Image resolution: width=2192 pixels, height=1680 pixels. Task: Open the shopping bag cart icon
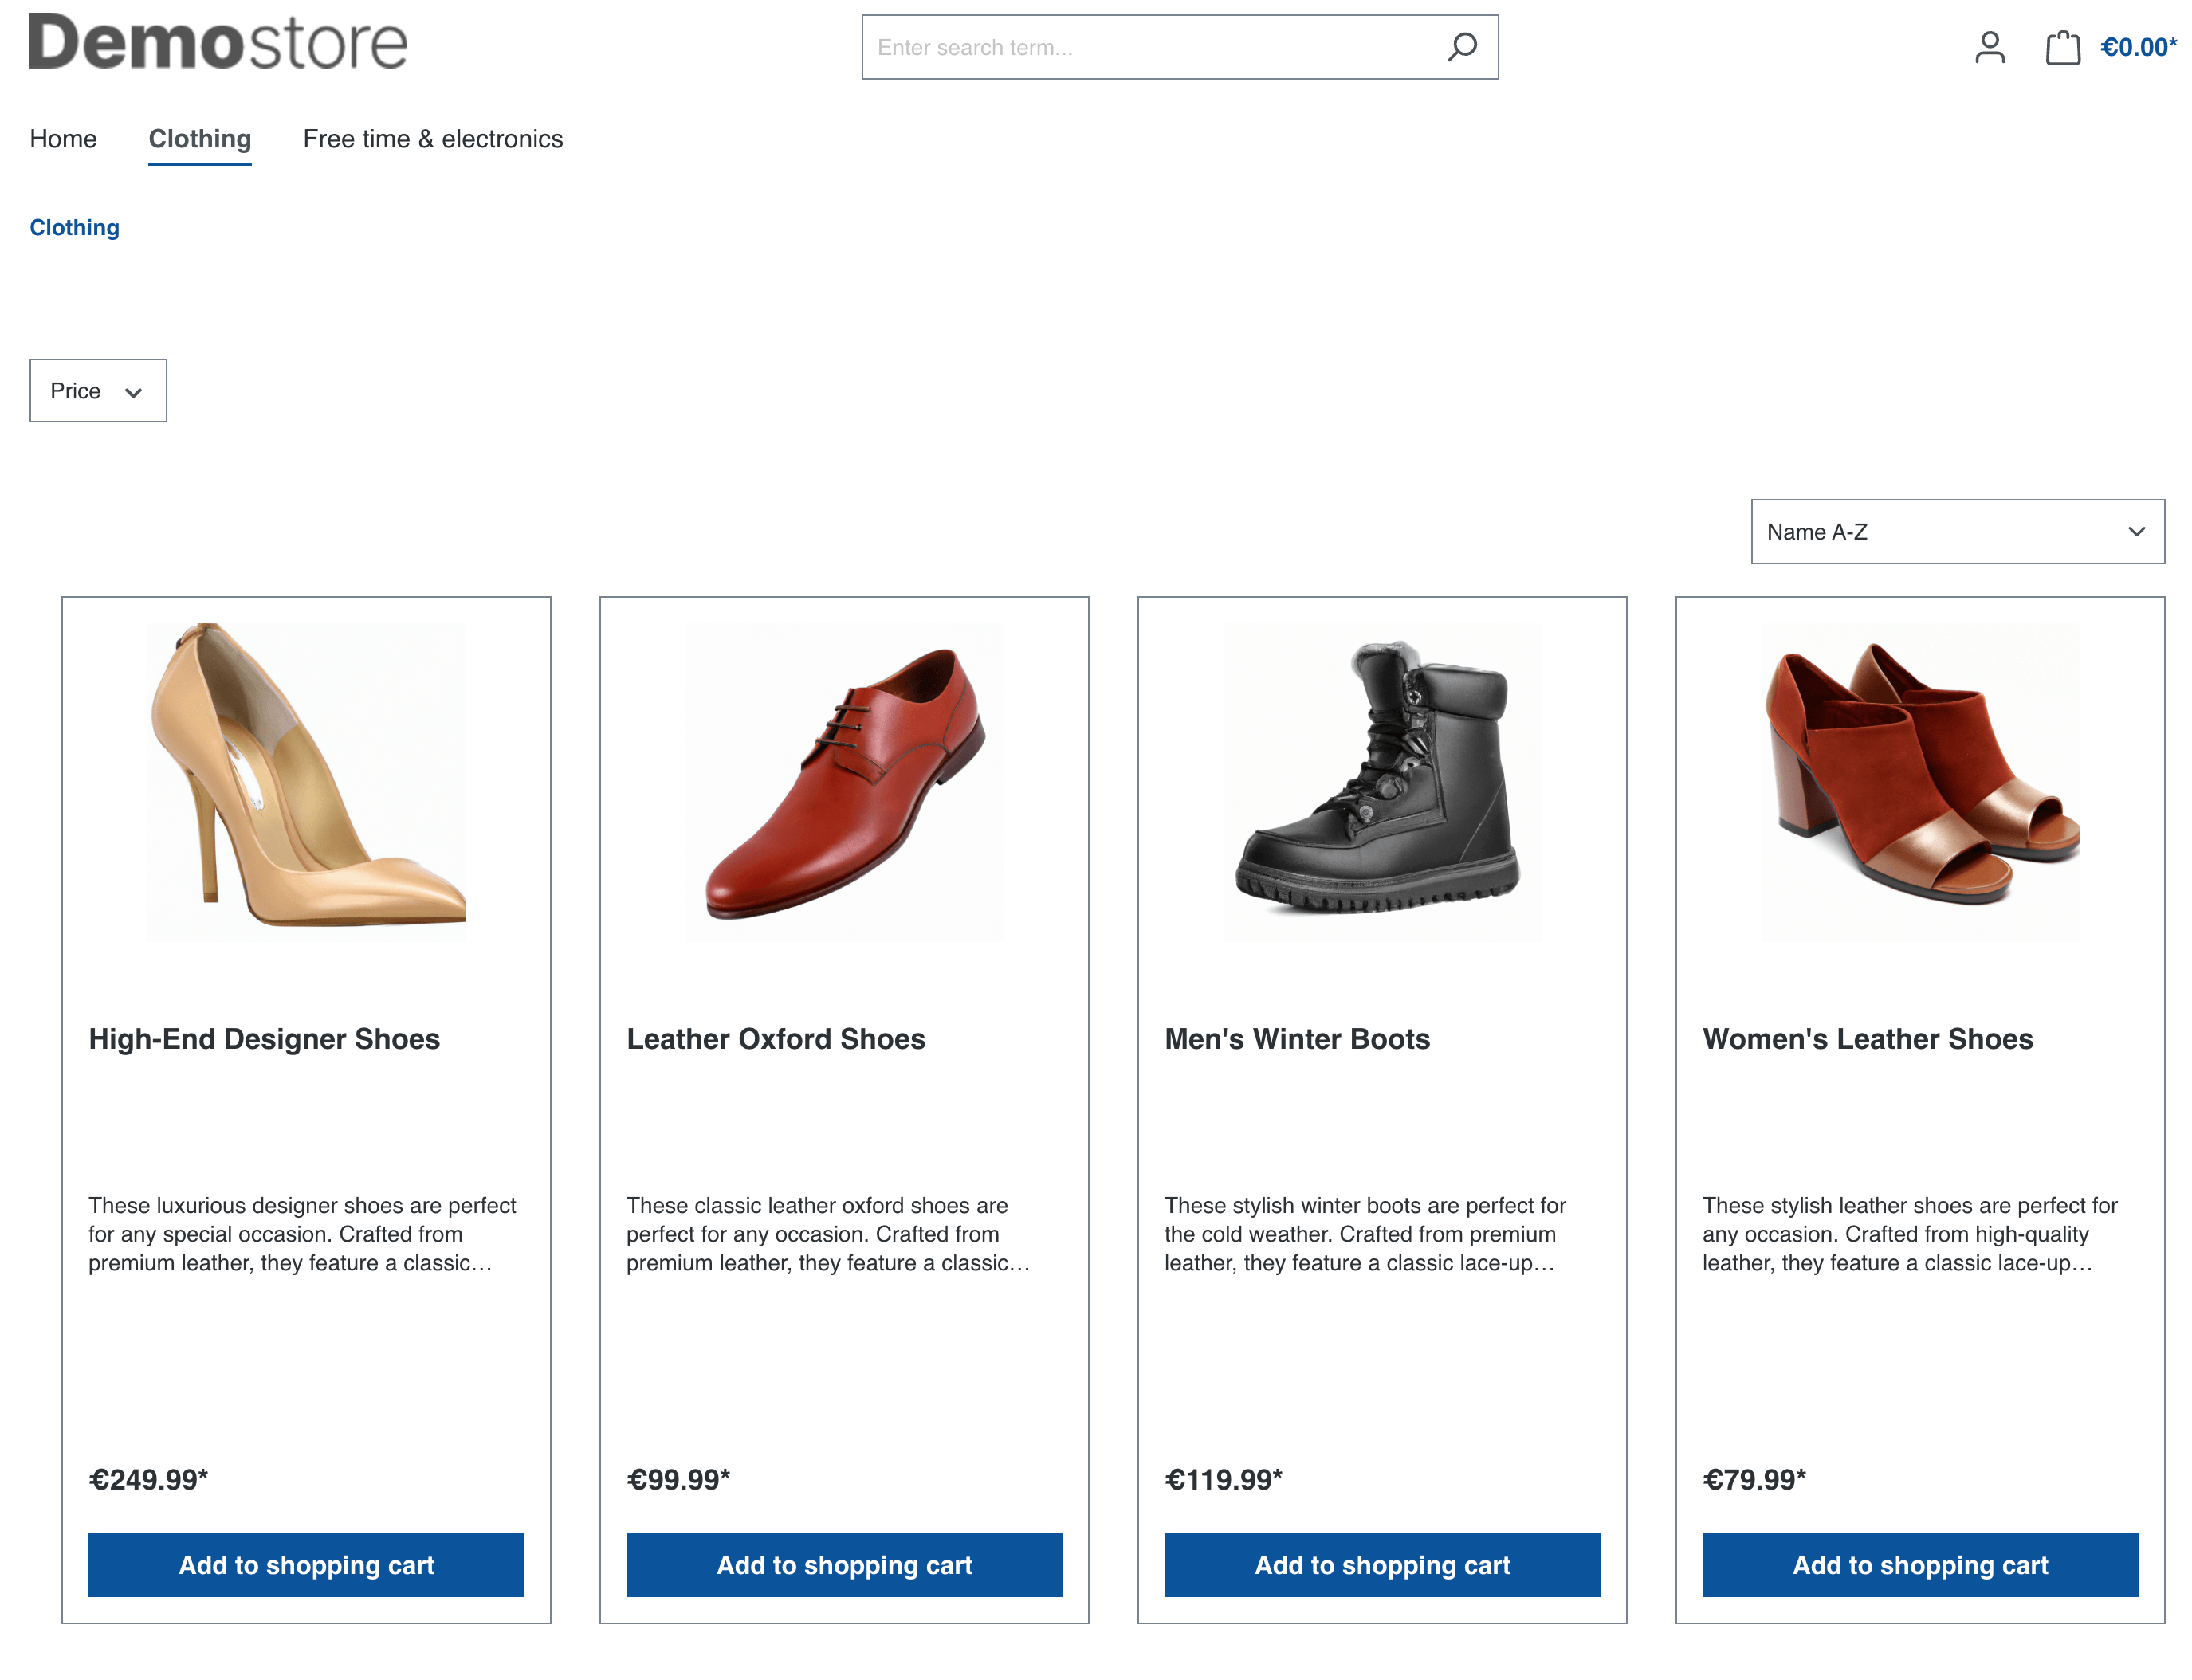pos(2061,47)
